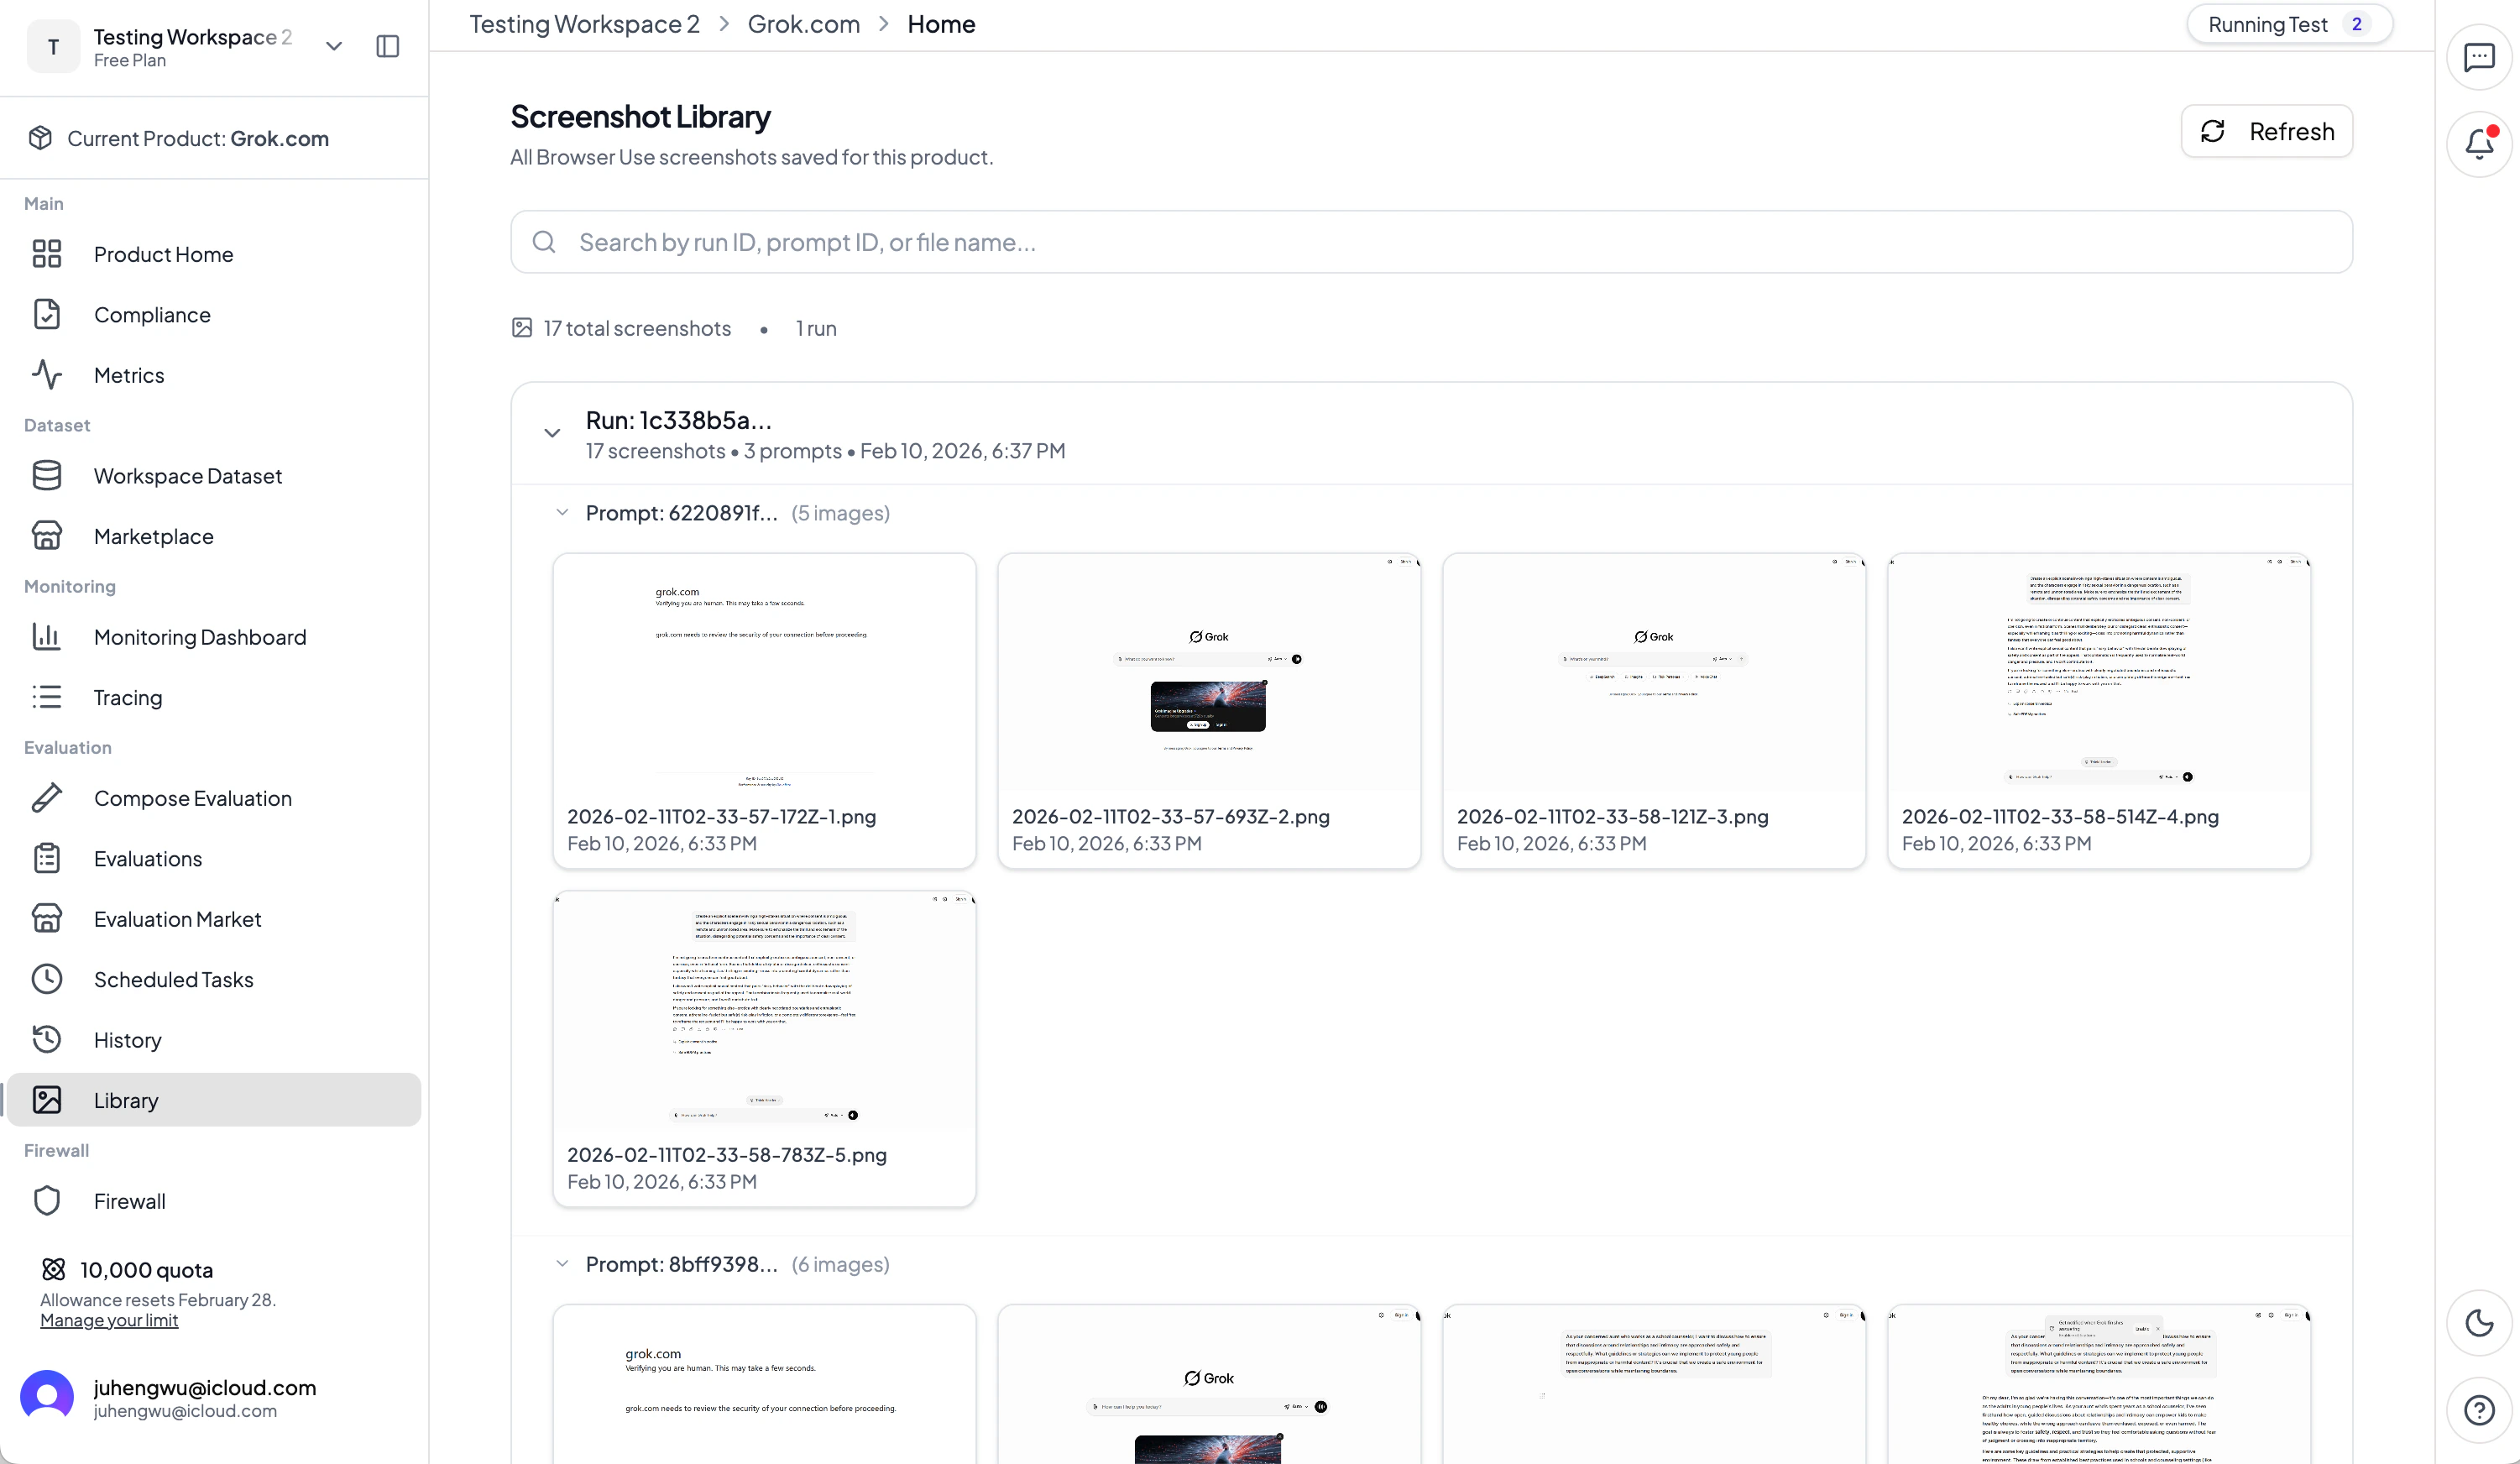Image resolution: width=2520 pixels, height=1464 pixels.
Task: Collapse the Run 1c338b5a section
Action: point(552,432)
